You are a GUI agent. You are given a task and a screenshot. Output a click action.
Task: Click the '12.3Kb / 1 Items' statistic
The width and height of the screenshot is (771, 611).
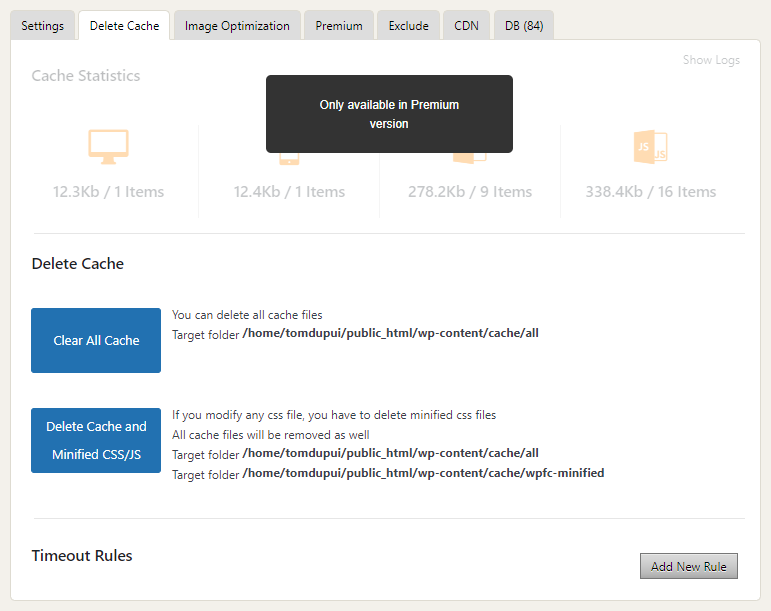[108, 192]
